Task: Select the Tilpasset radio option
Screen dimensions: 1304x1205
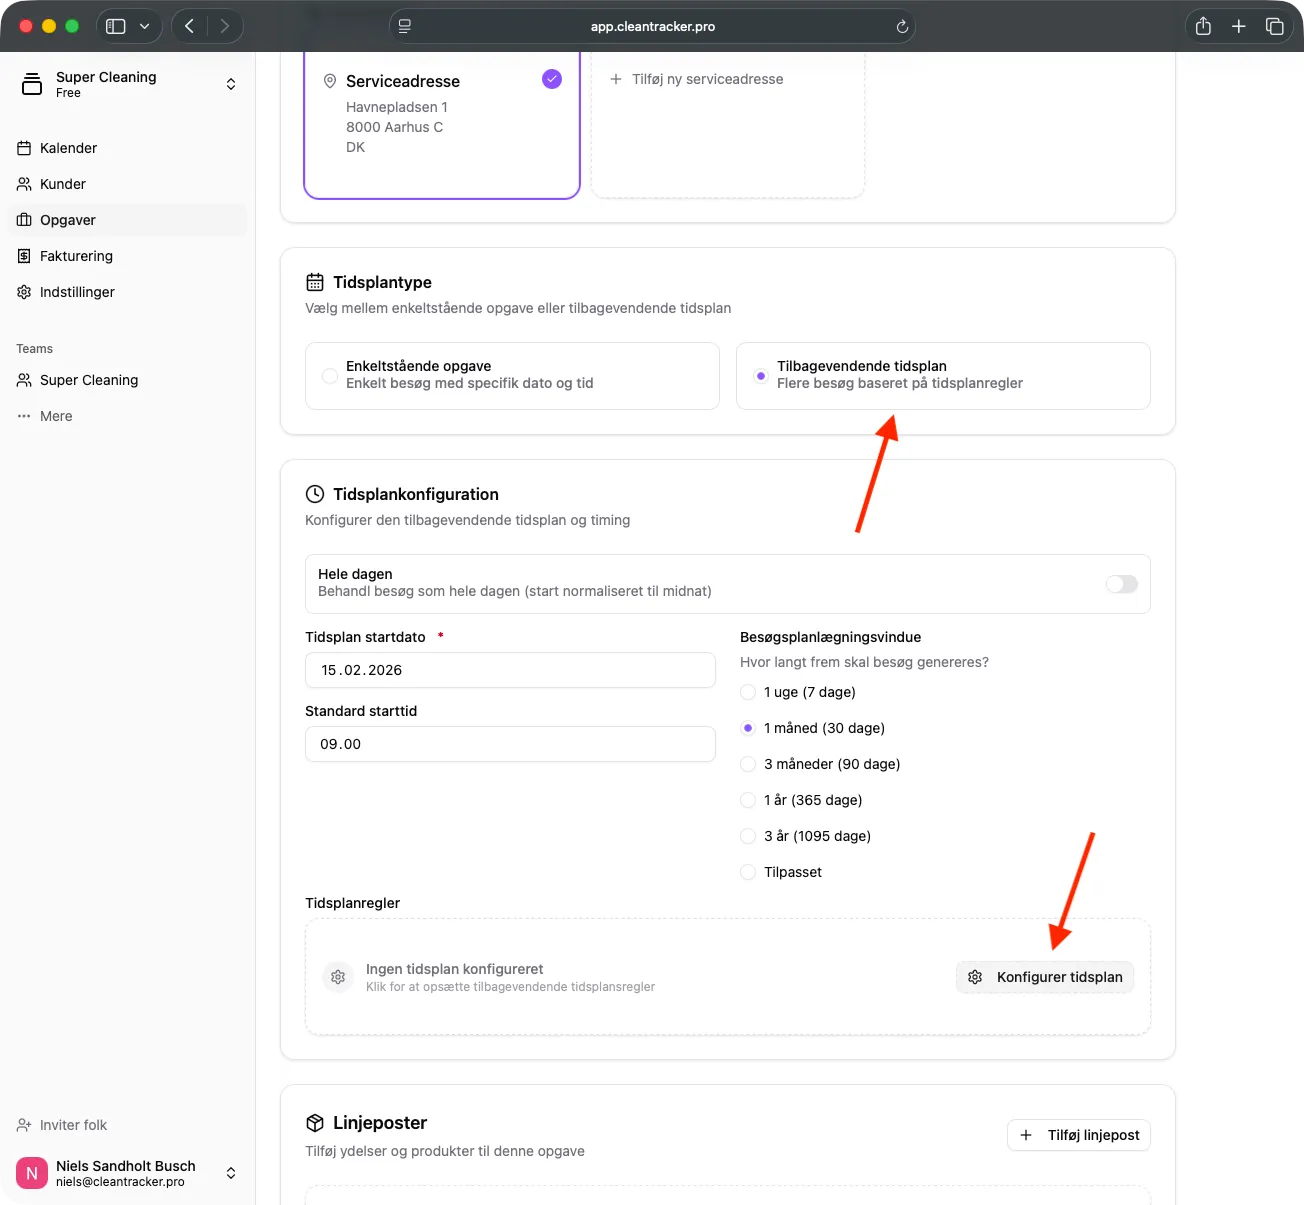Action: 748,872
